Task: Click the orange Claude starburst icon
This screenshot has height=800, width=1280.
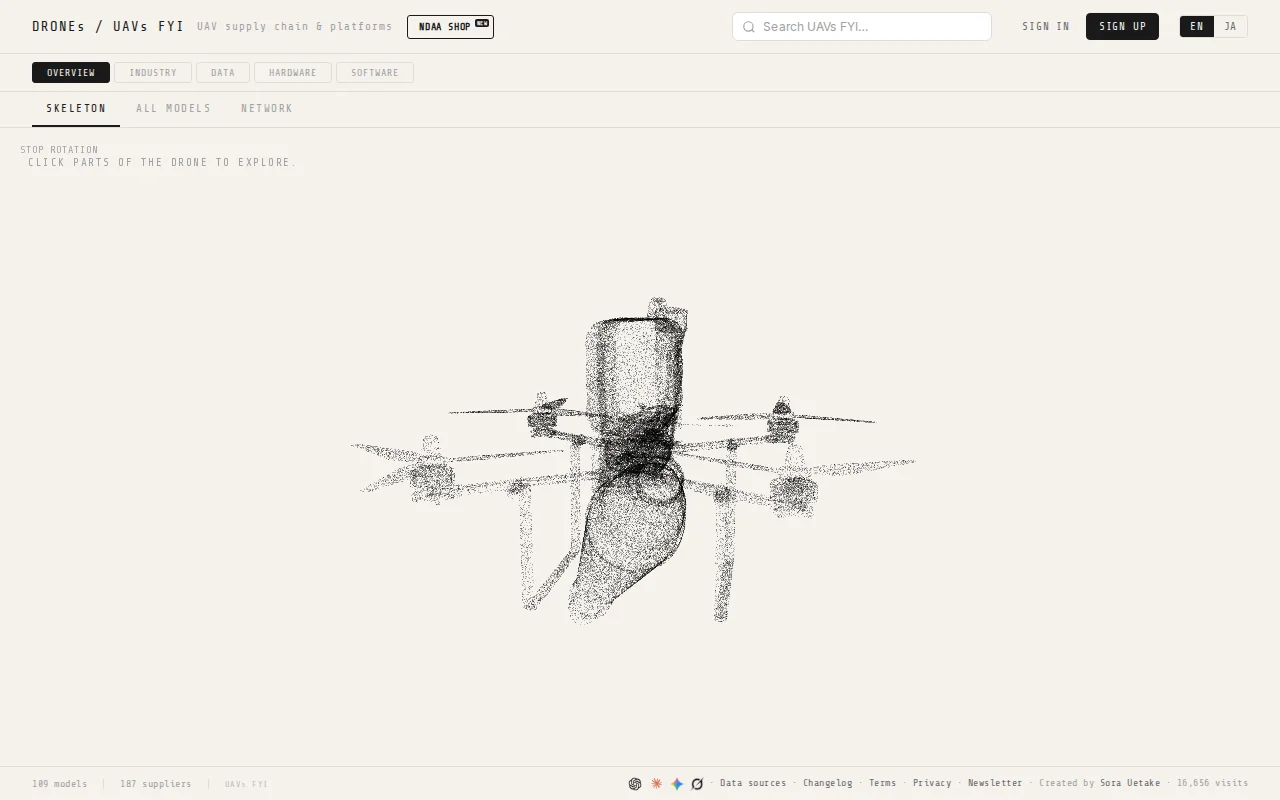Action: click(656, 784)
